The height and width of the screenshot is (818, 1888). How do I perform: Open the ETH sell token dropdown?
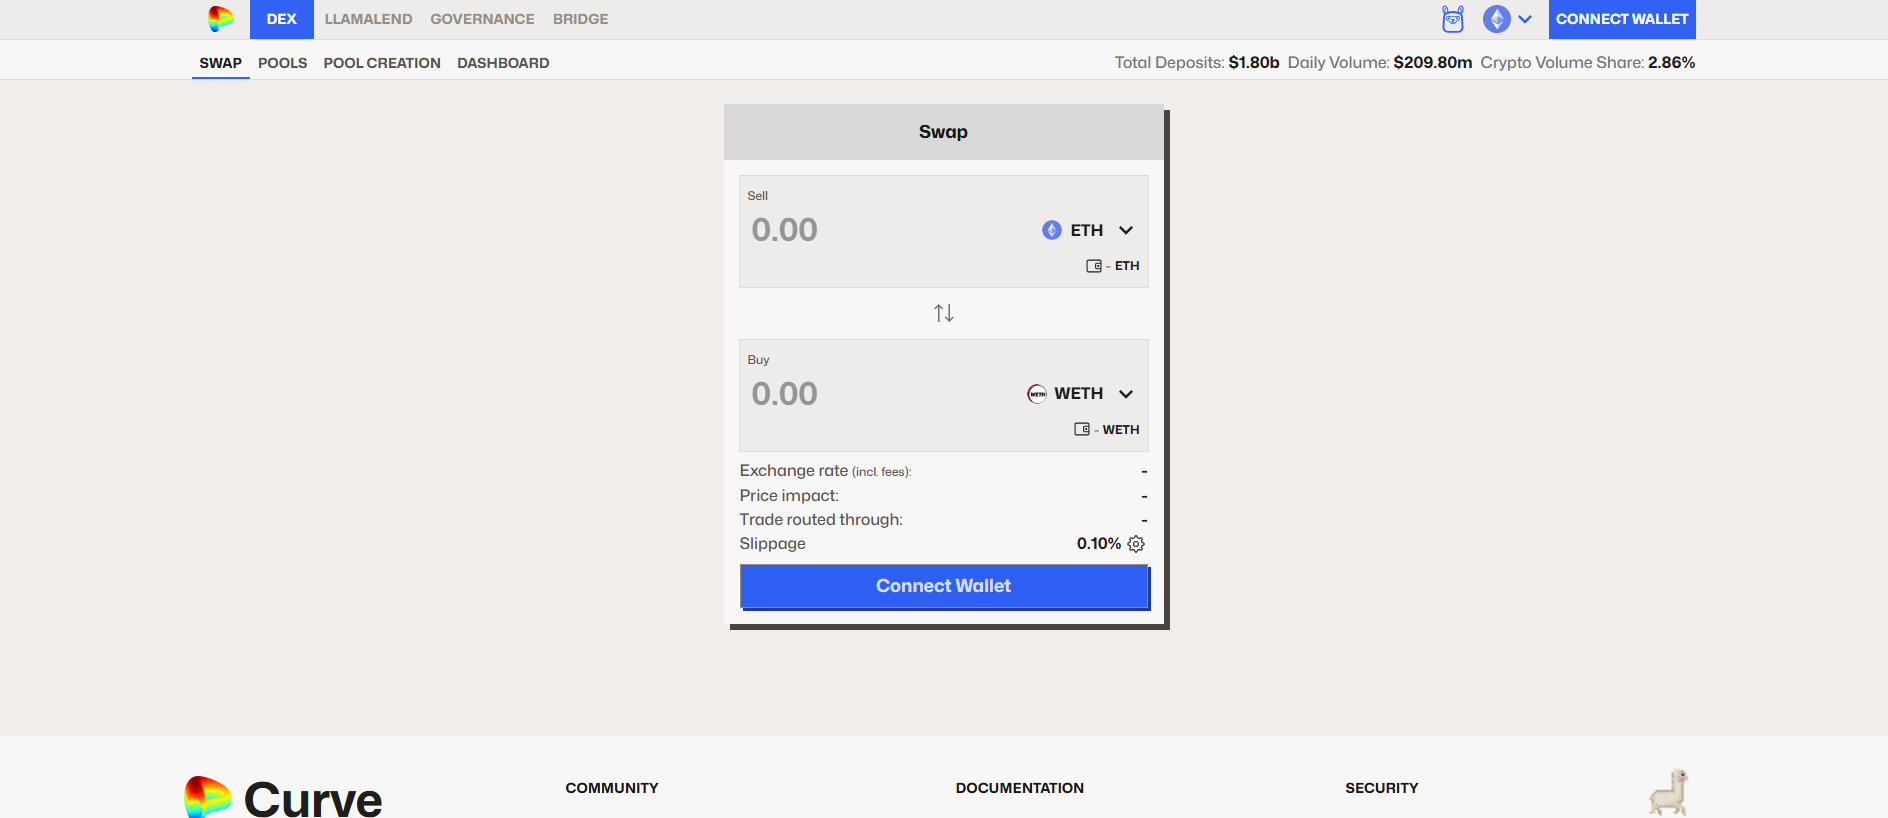click(1088, 230)
